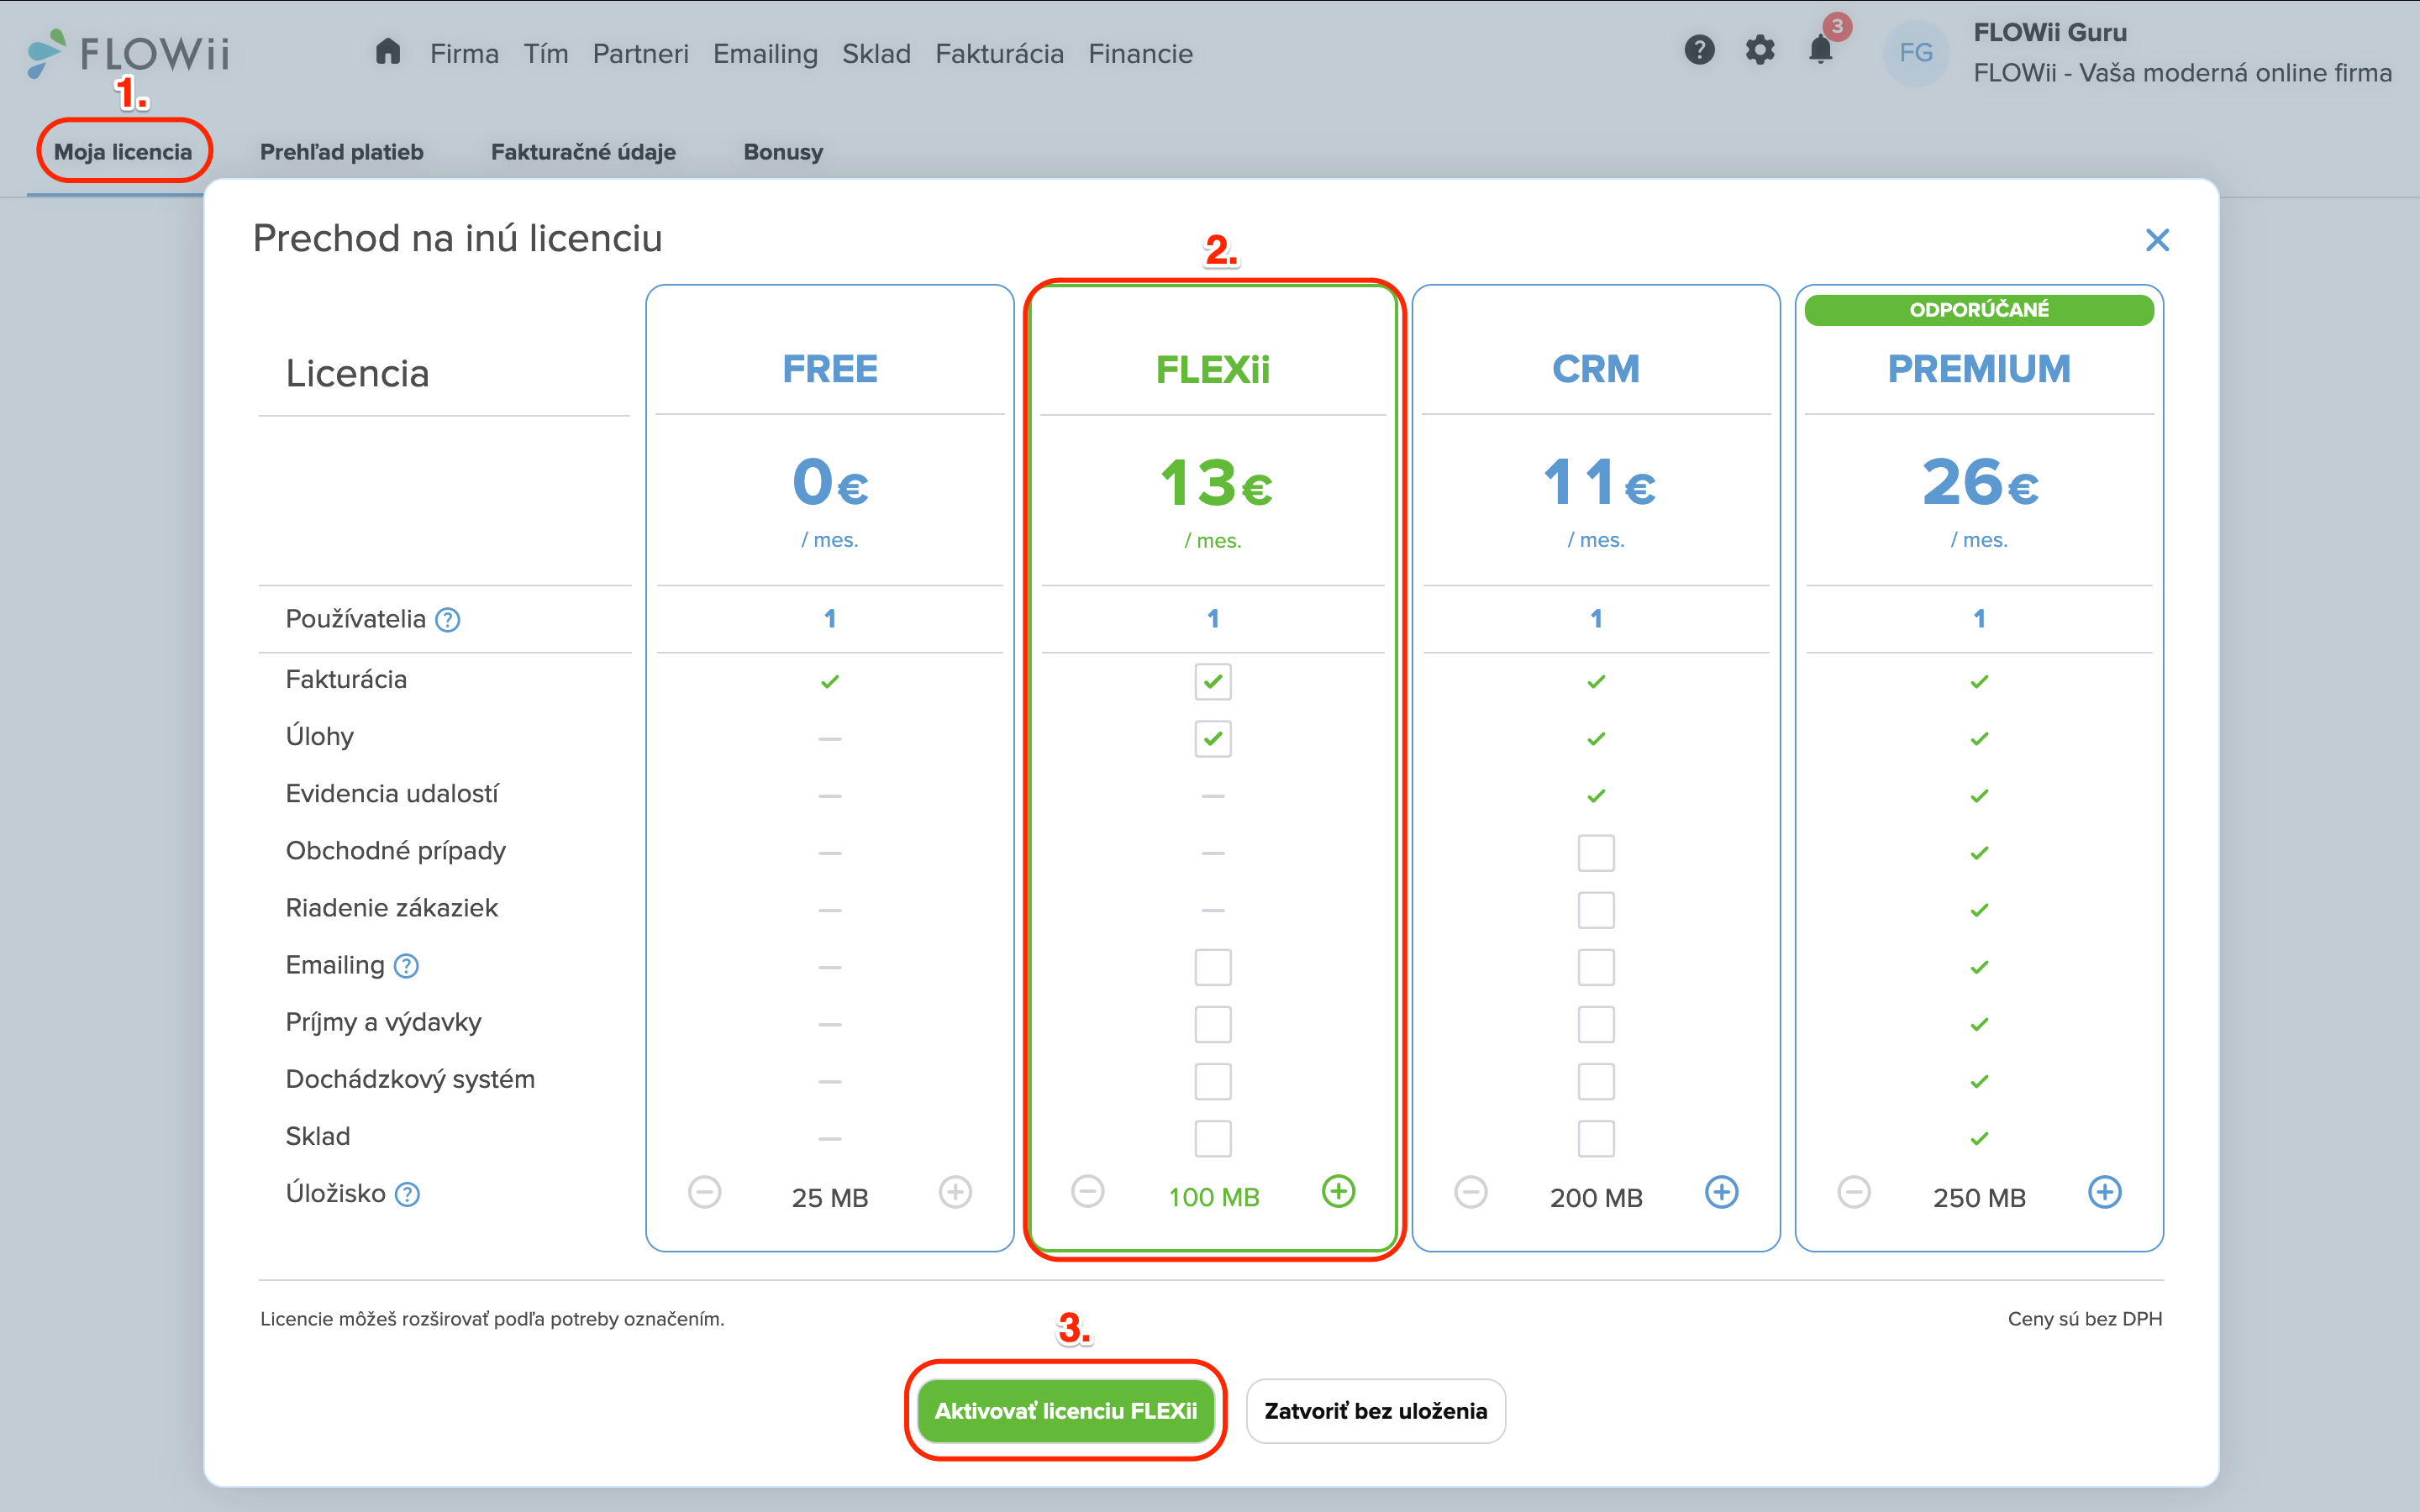Open the Firma menu

pos(464,53)
